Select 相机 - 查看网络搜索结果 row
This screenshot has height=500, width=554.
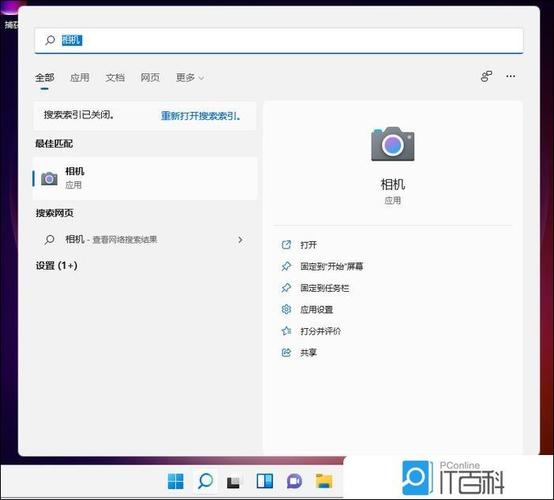tap(145, 240)
